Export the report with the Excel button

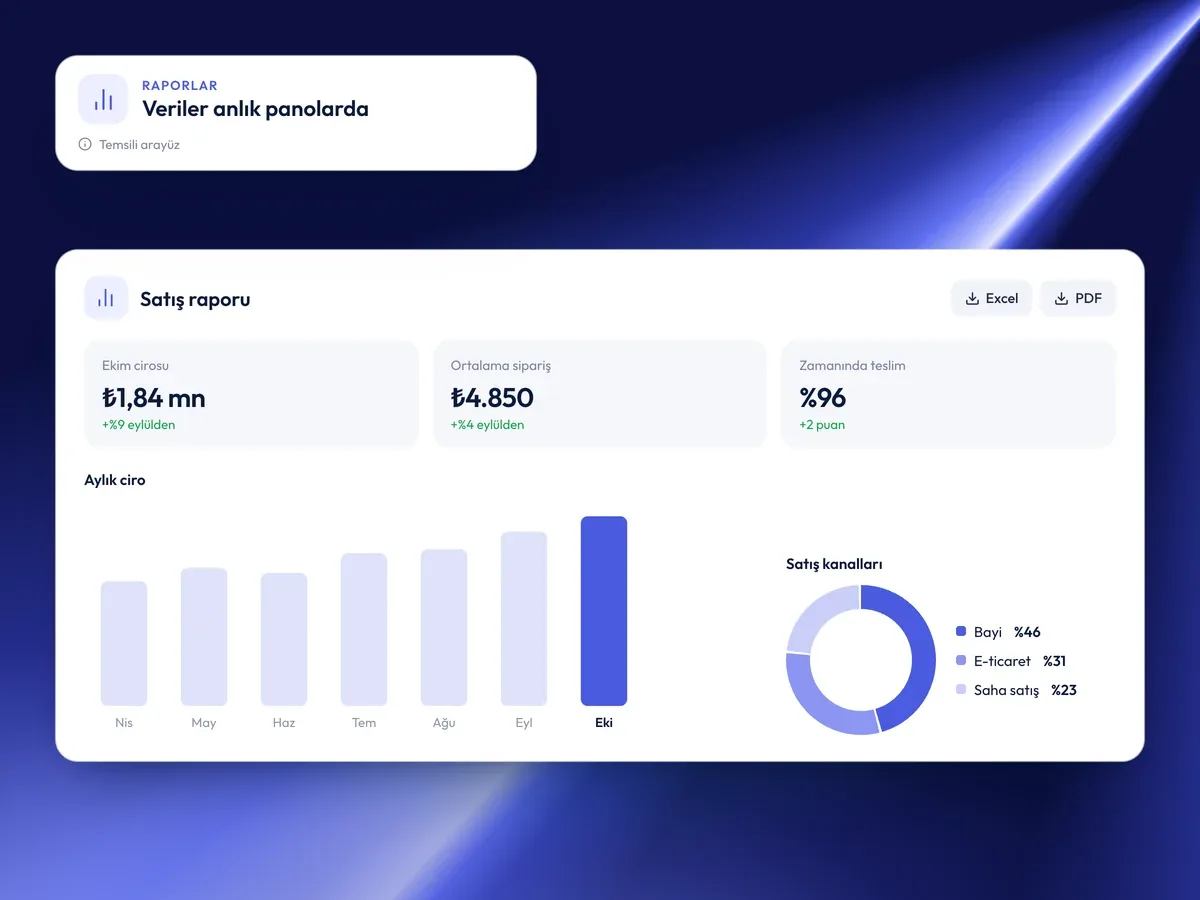tap(991, 299)
